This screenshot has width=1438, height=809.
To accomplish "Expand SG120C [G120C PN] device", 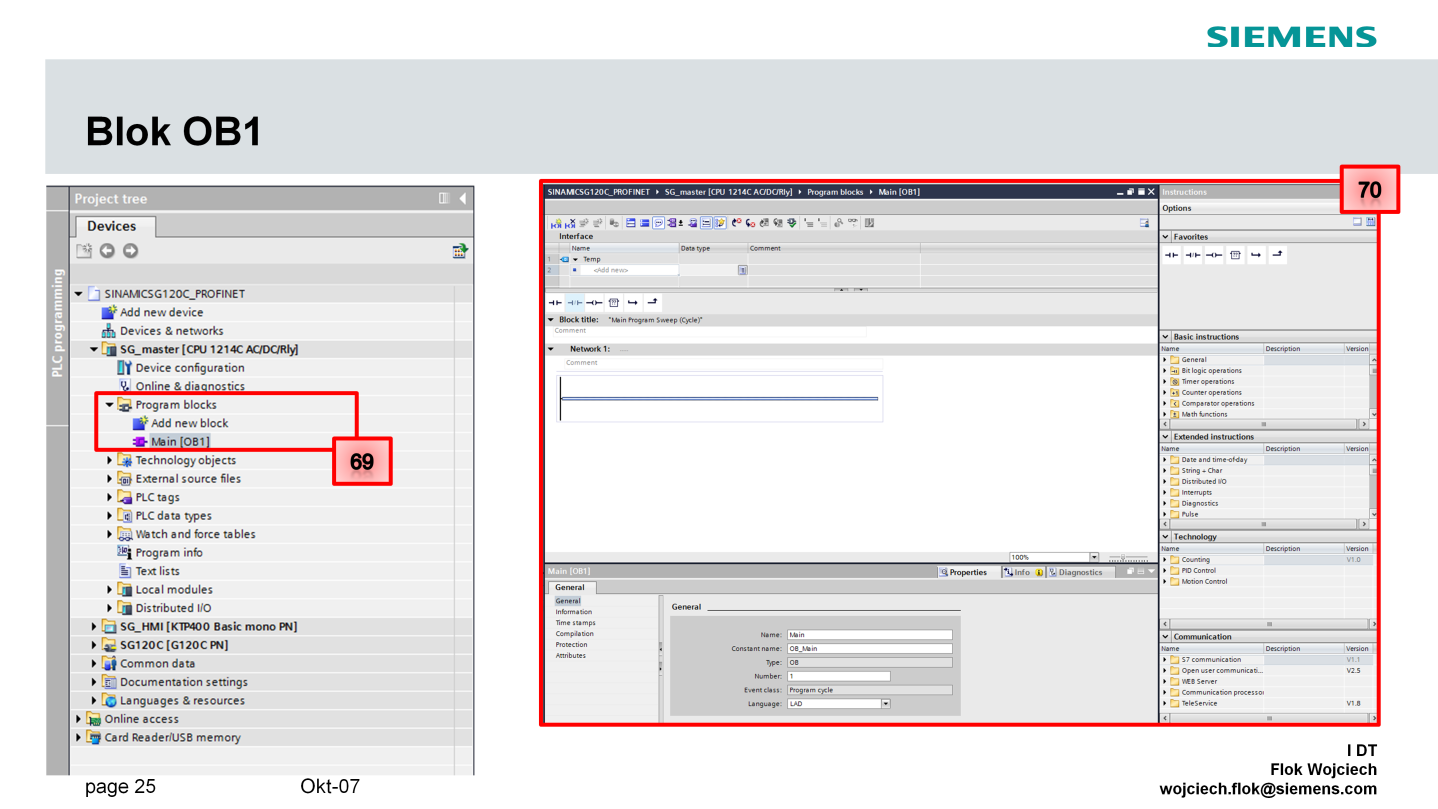I will click(95, 645).
